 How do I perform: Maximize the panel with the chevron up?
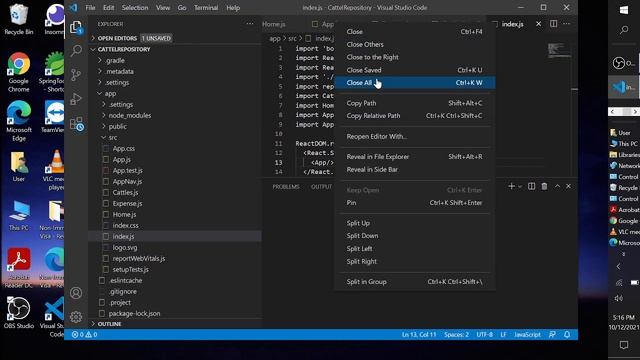coord(557,186)
